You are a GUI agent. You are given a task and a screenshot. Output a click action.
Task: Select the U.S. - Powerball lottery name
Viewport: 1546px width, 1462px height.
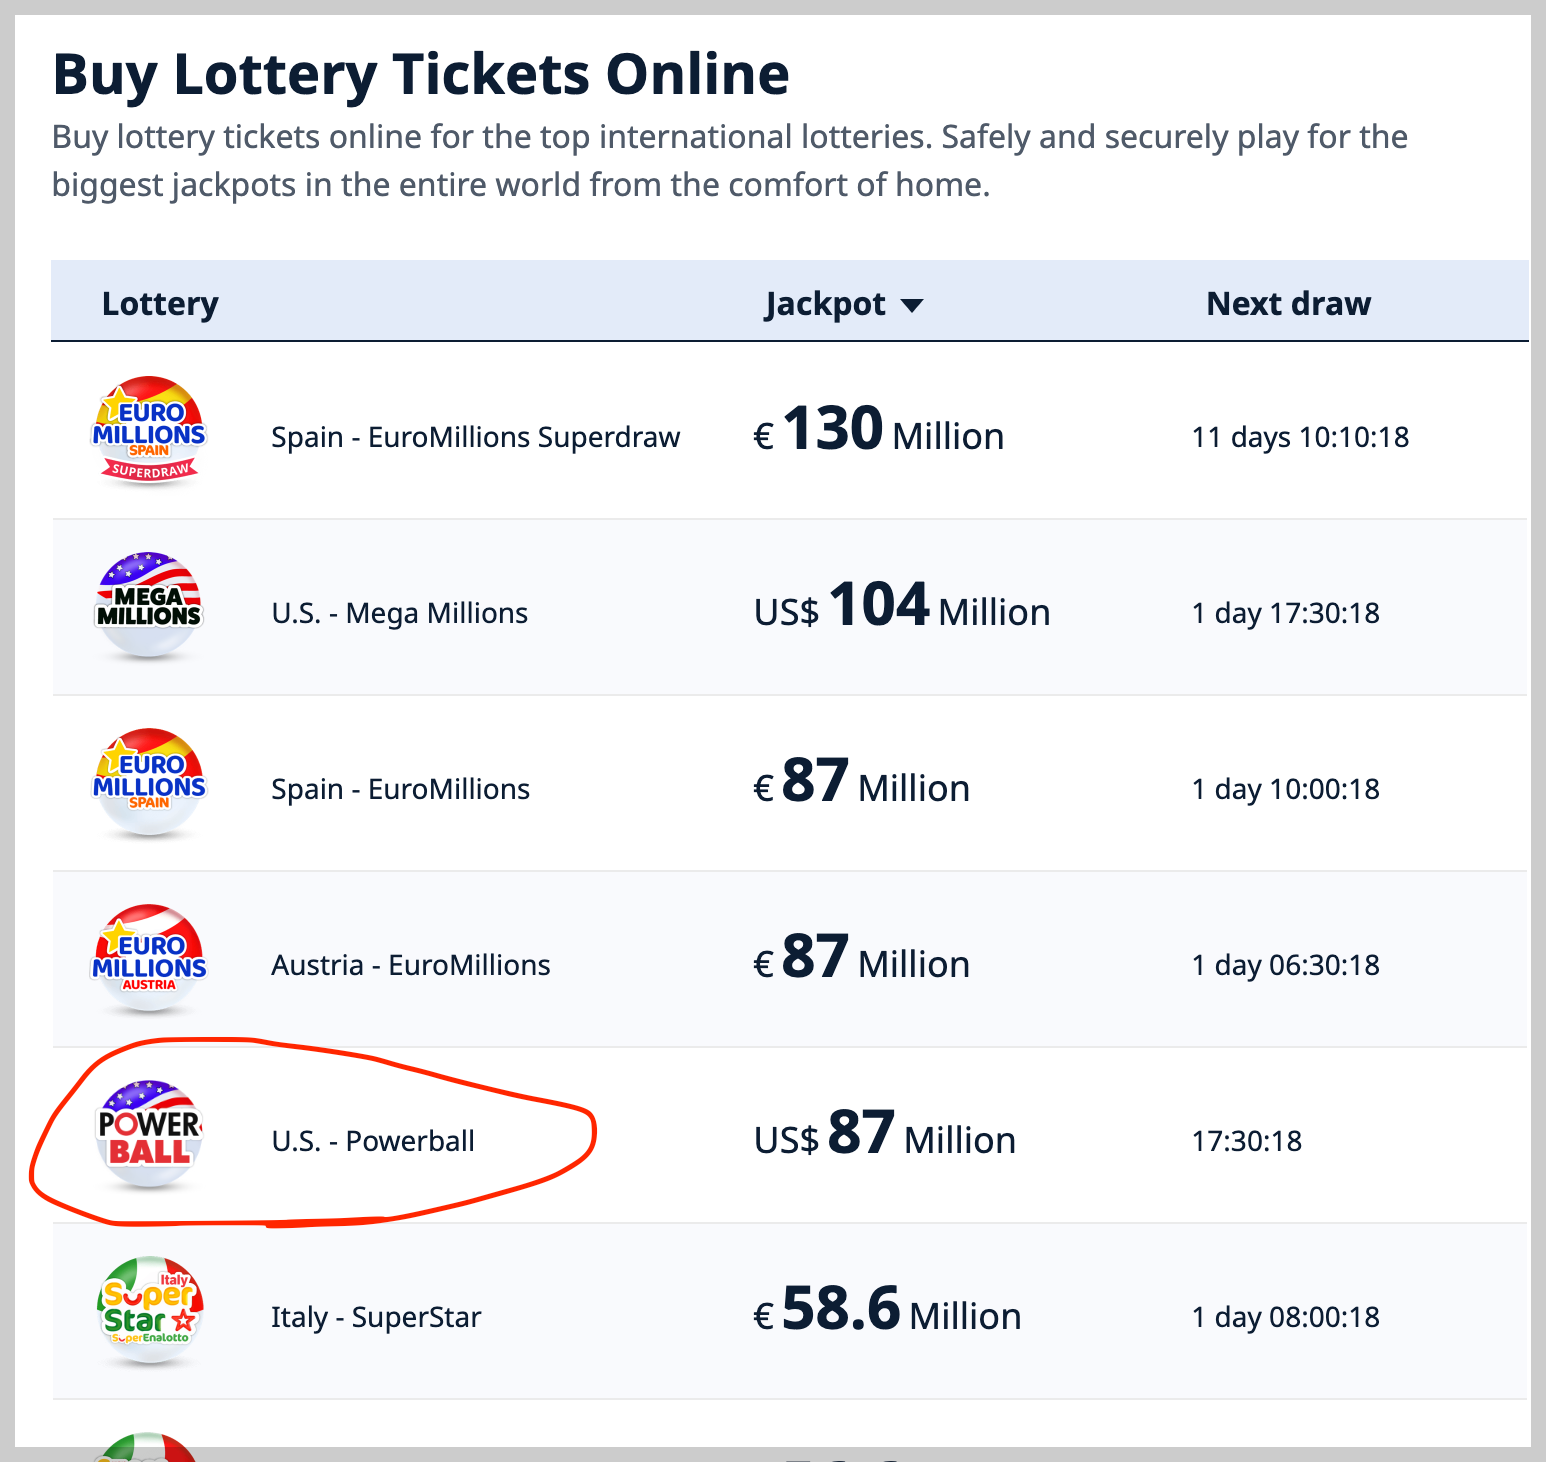(373, 1141)
